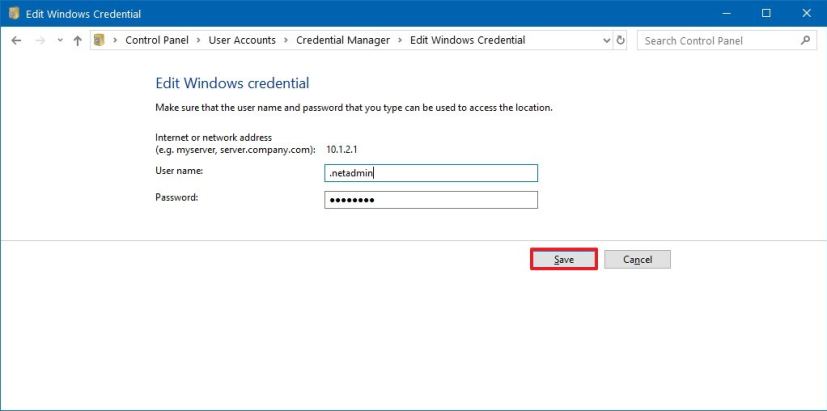The image size is (827, 411).
Task: Go back using the back arrow
Action: (x=16, y=41)
